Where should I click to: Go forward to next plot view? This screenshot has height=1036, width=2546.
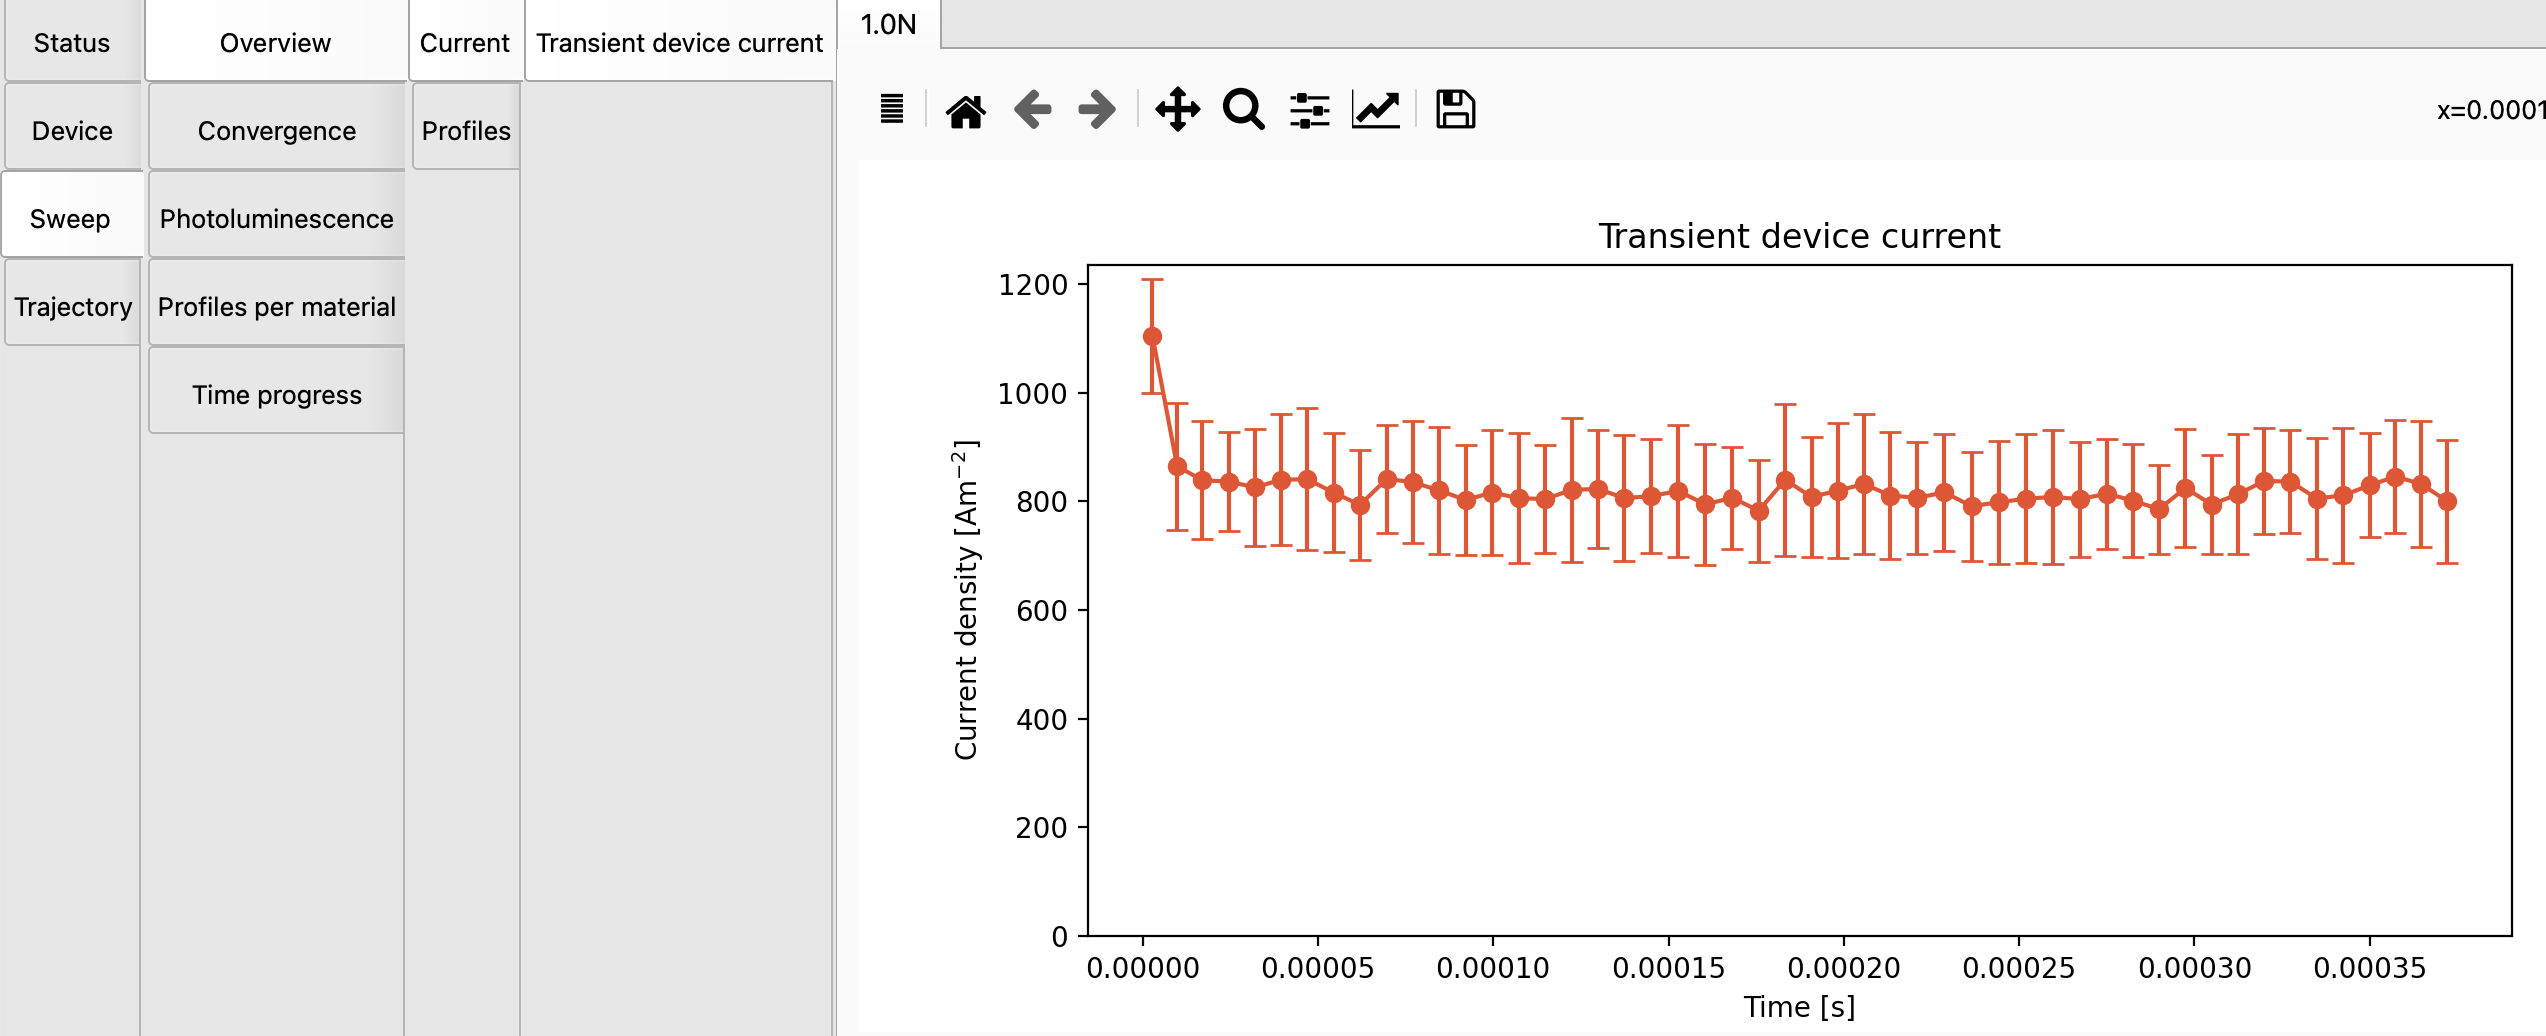1097,110
